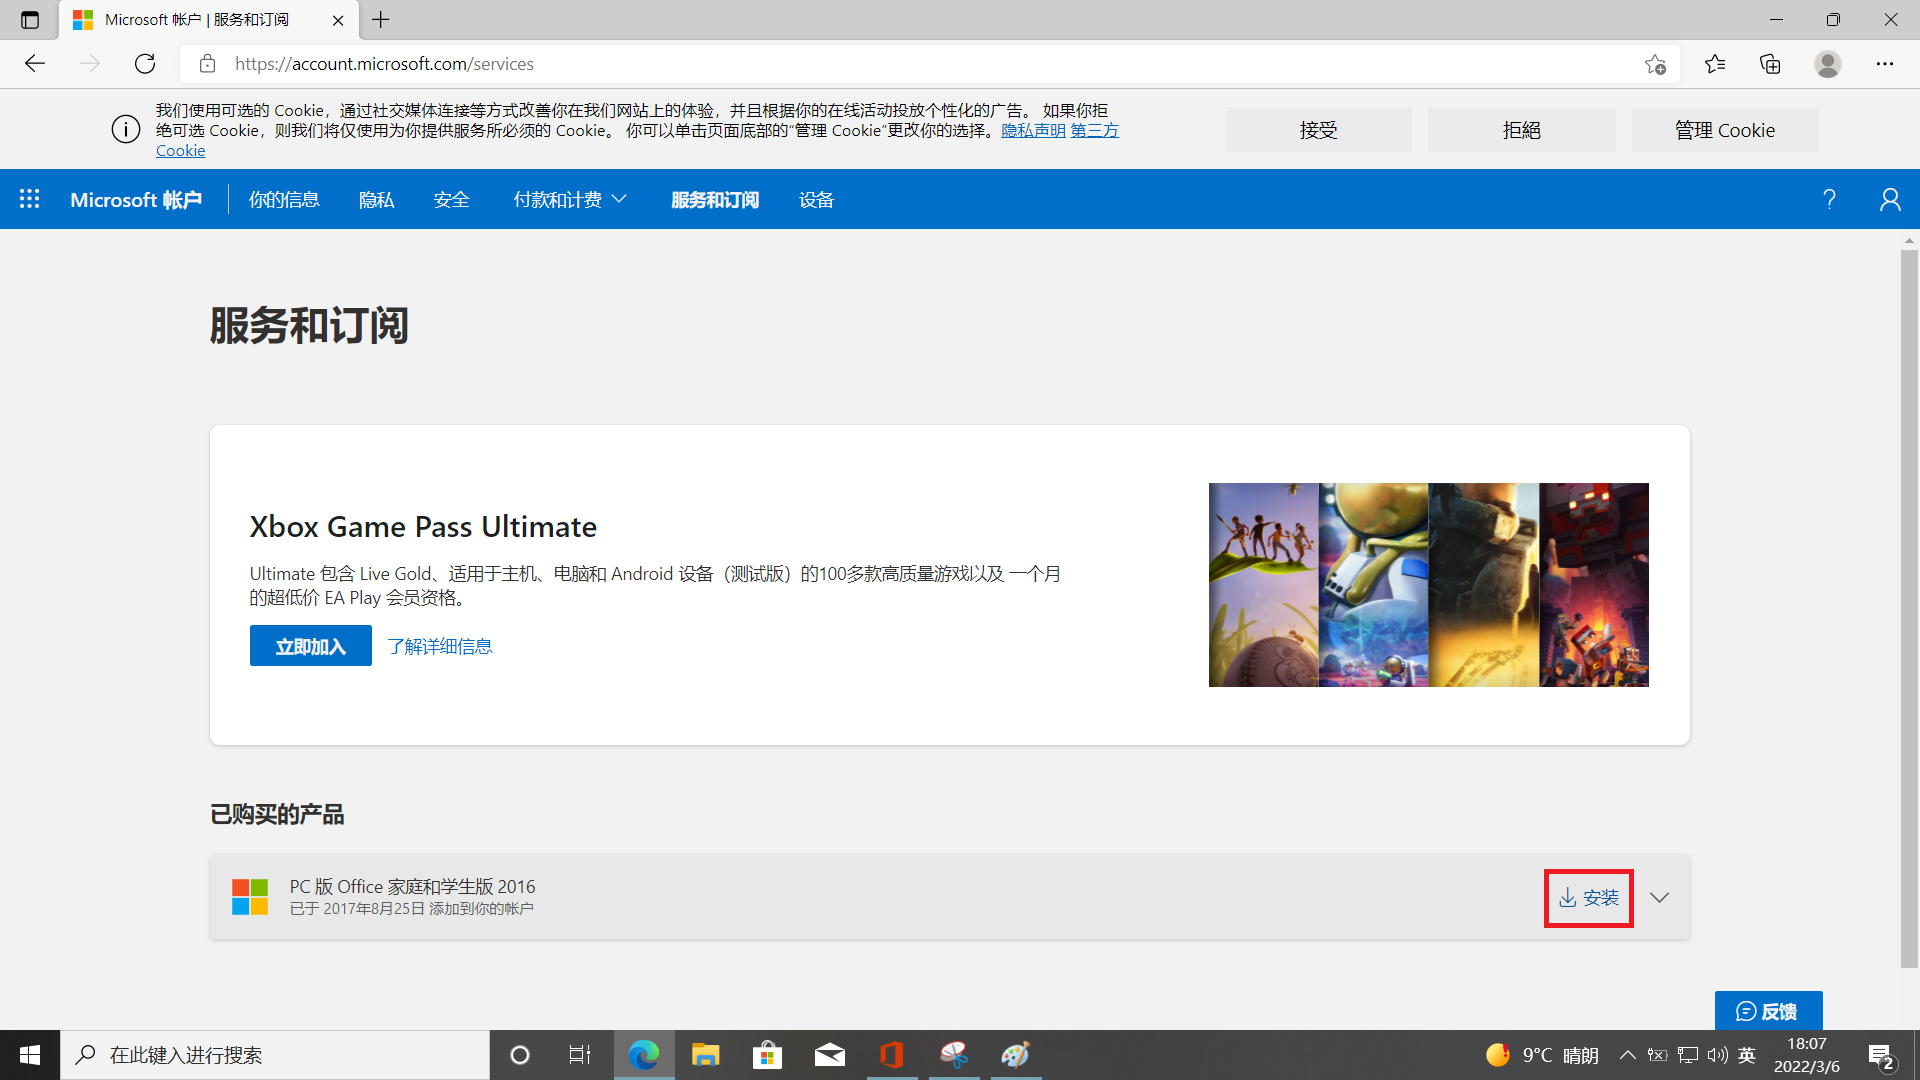
Task: Open Task View on the taskbar
Action: [580, 1055]
